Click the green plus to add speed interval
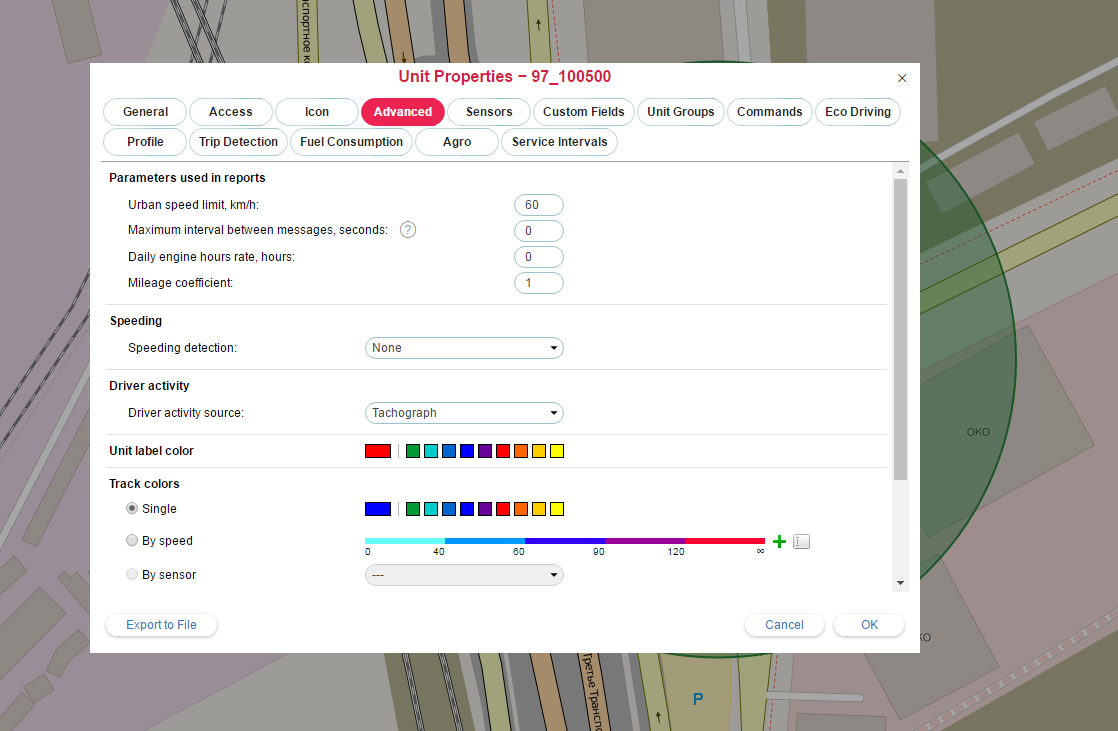Screen dimensions: 1118x731 coord(780,542)
